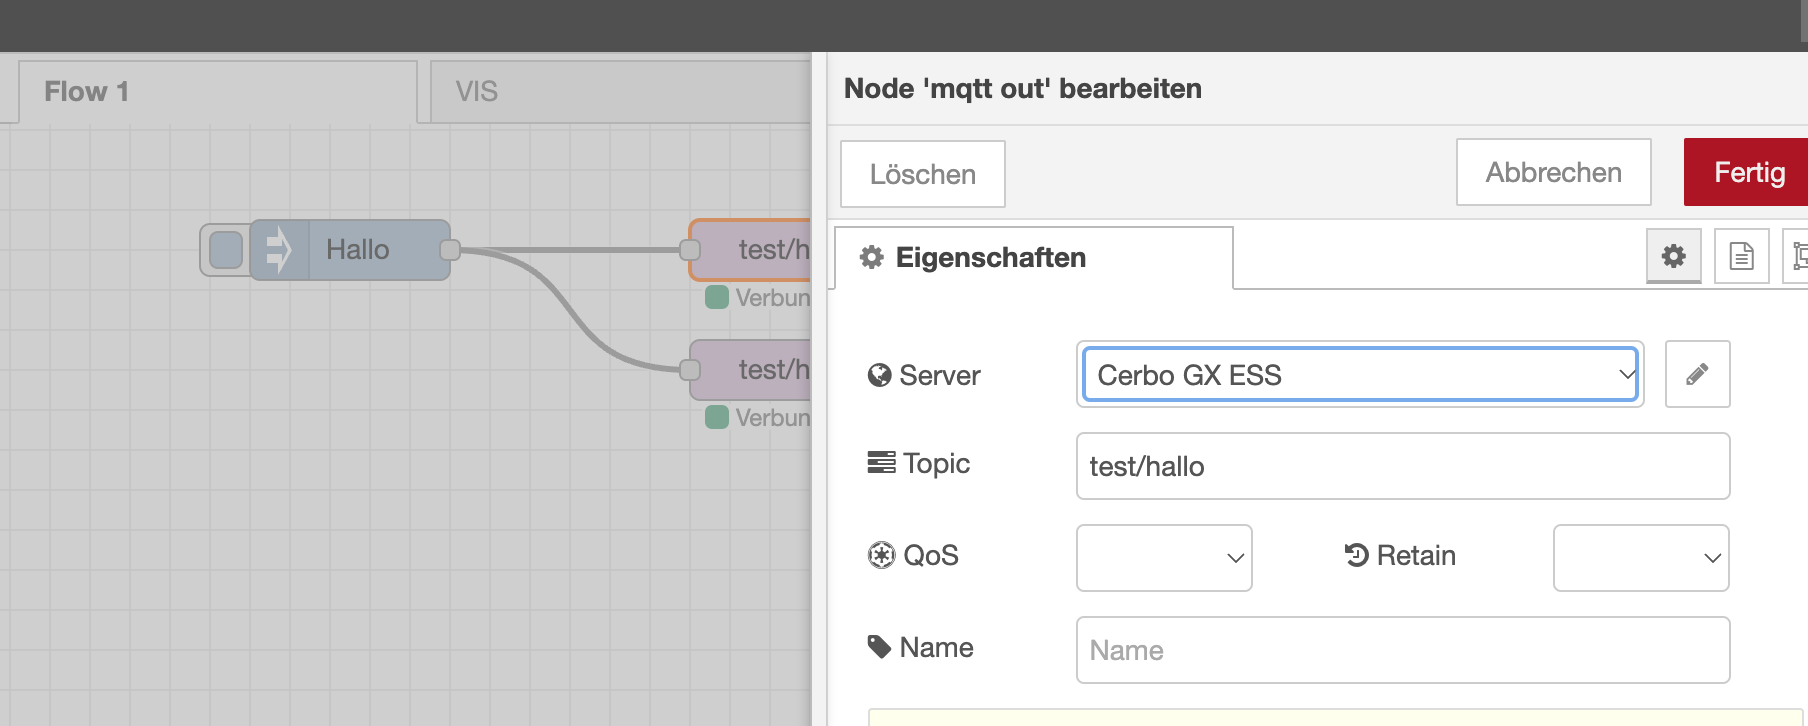This screenshot has width=1808, height=726.
Task: Select the upper test/h mqtt node
Action: pyautogui.click(x=750, y=250)
